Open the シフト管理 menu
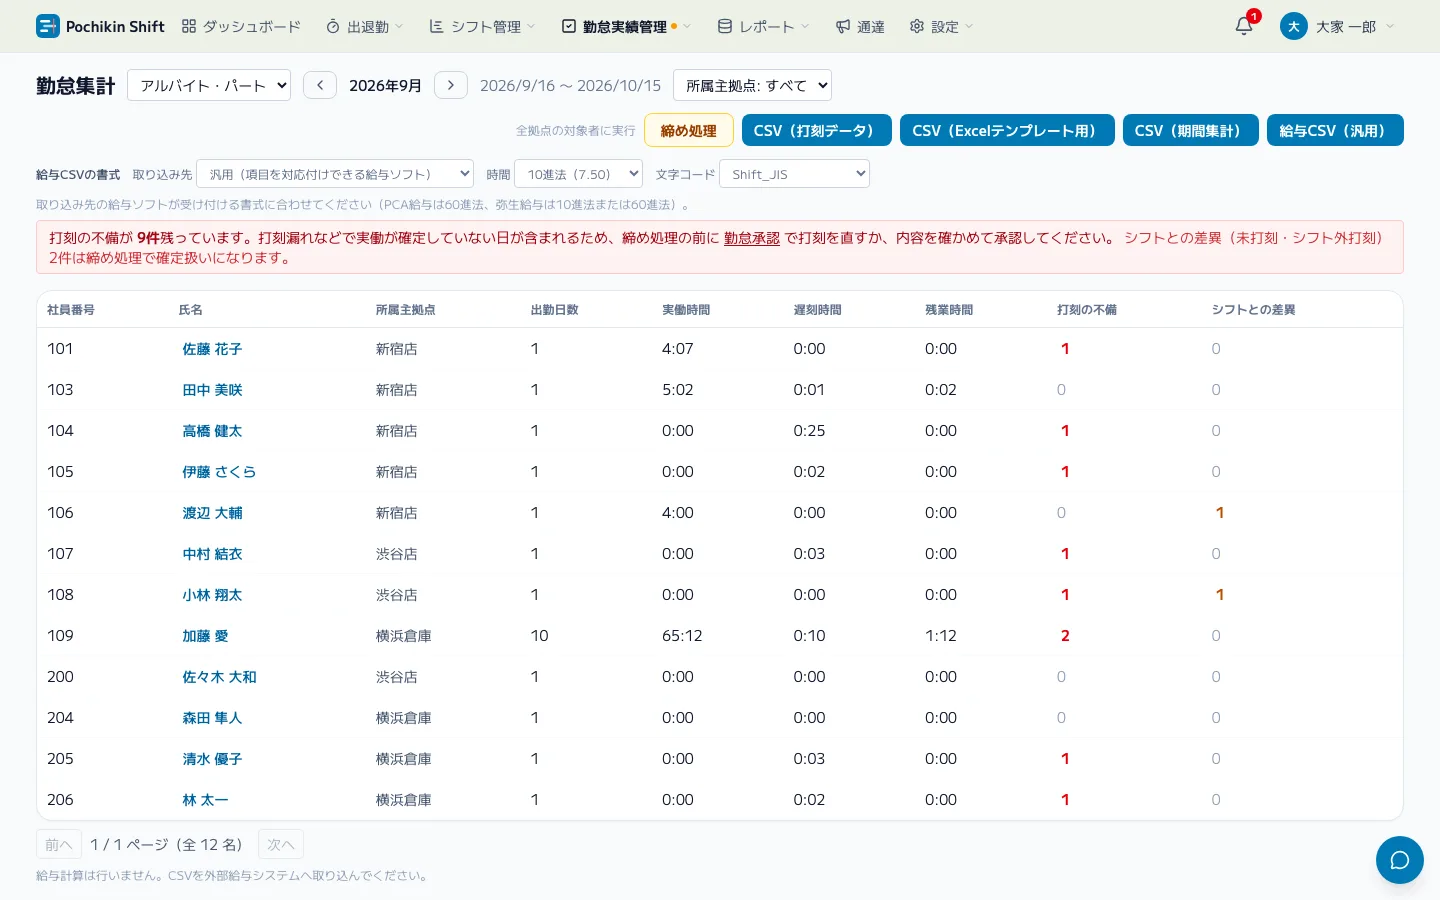Image resolution: width=1440 pixels, height=900 pixels. coord(483,27)
